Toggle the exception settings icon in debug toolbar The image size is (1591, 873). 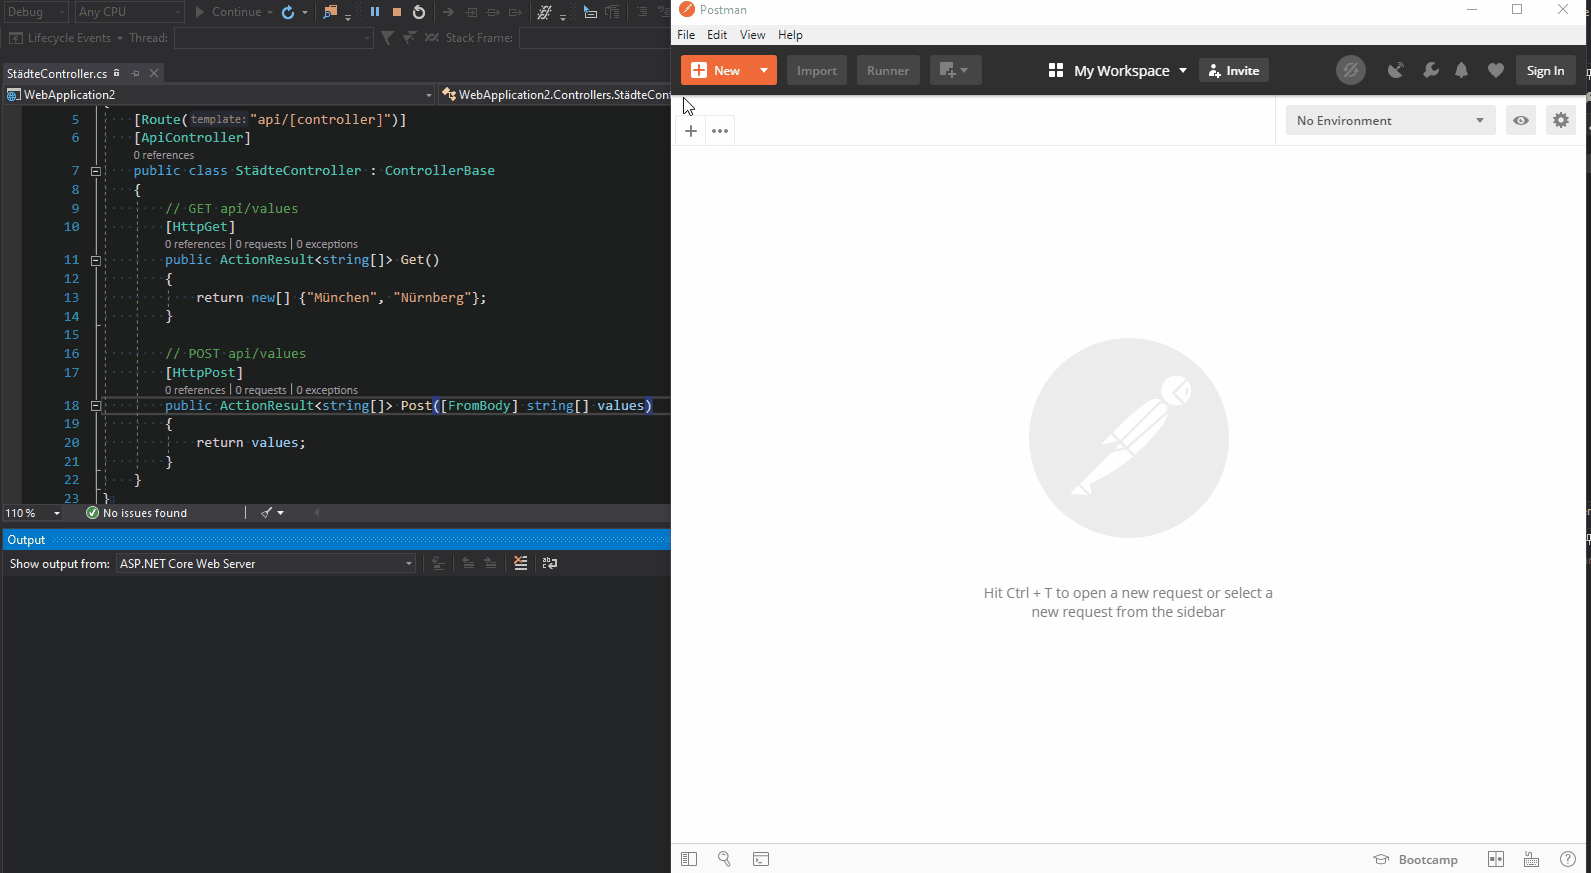[544, 12]
